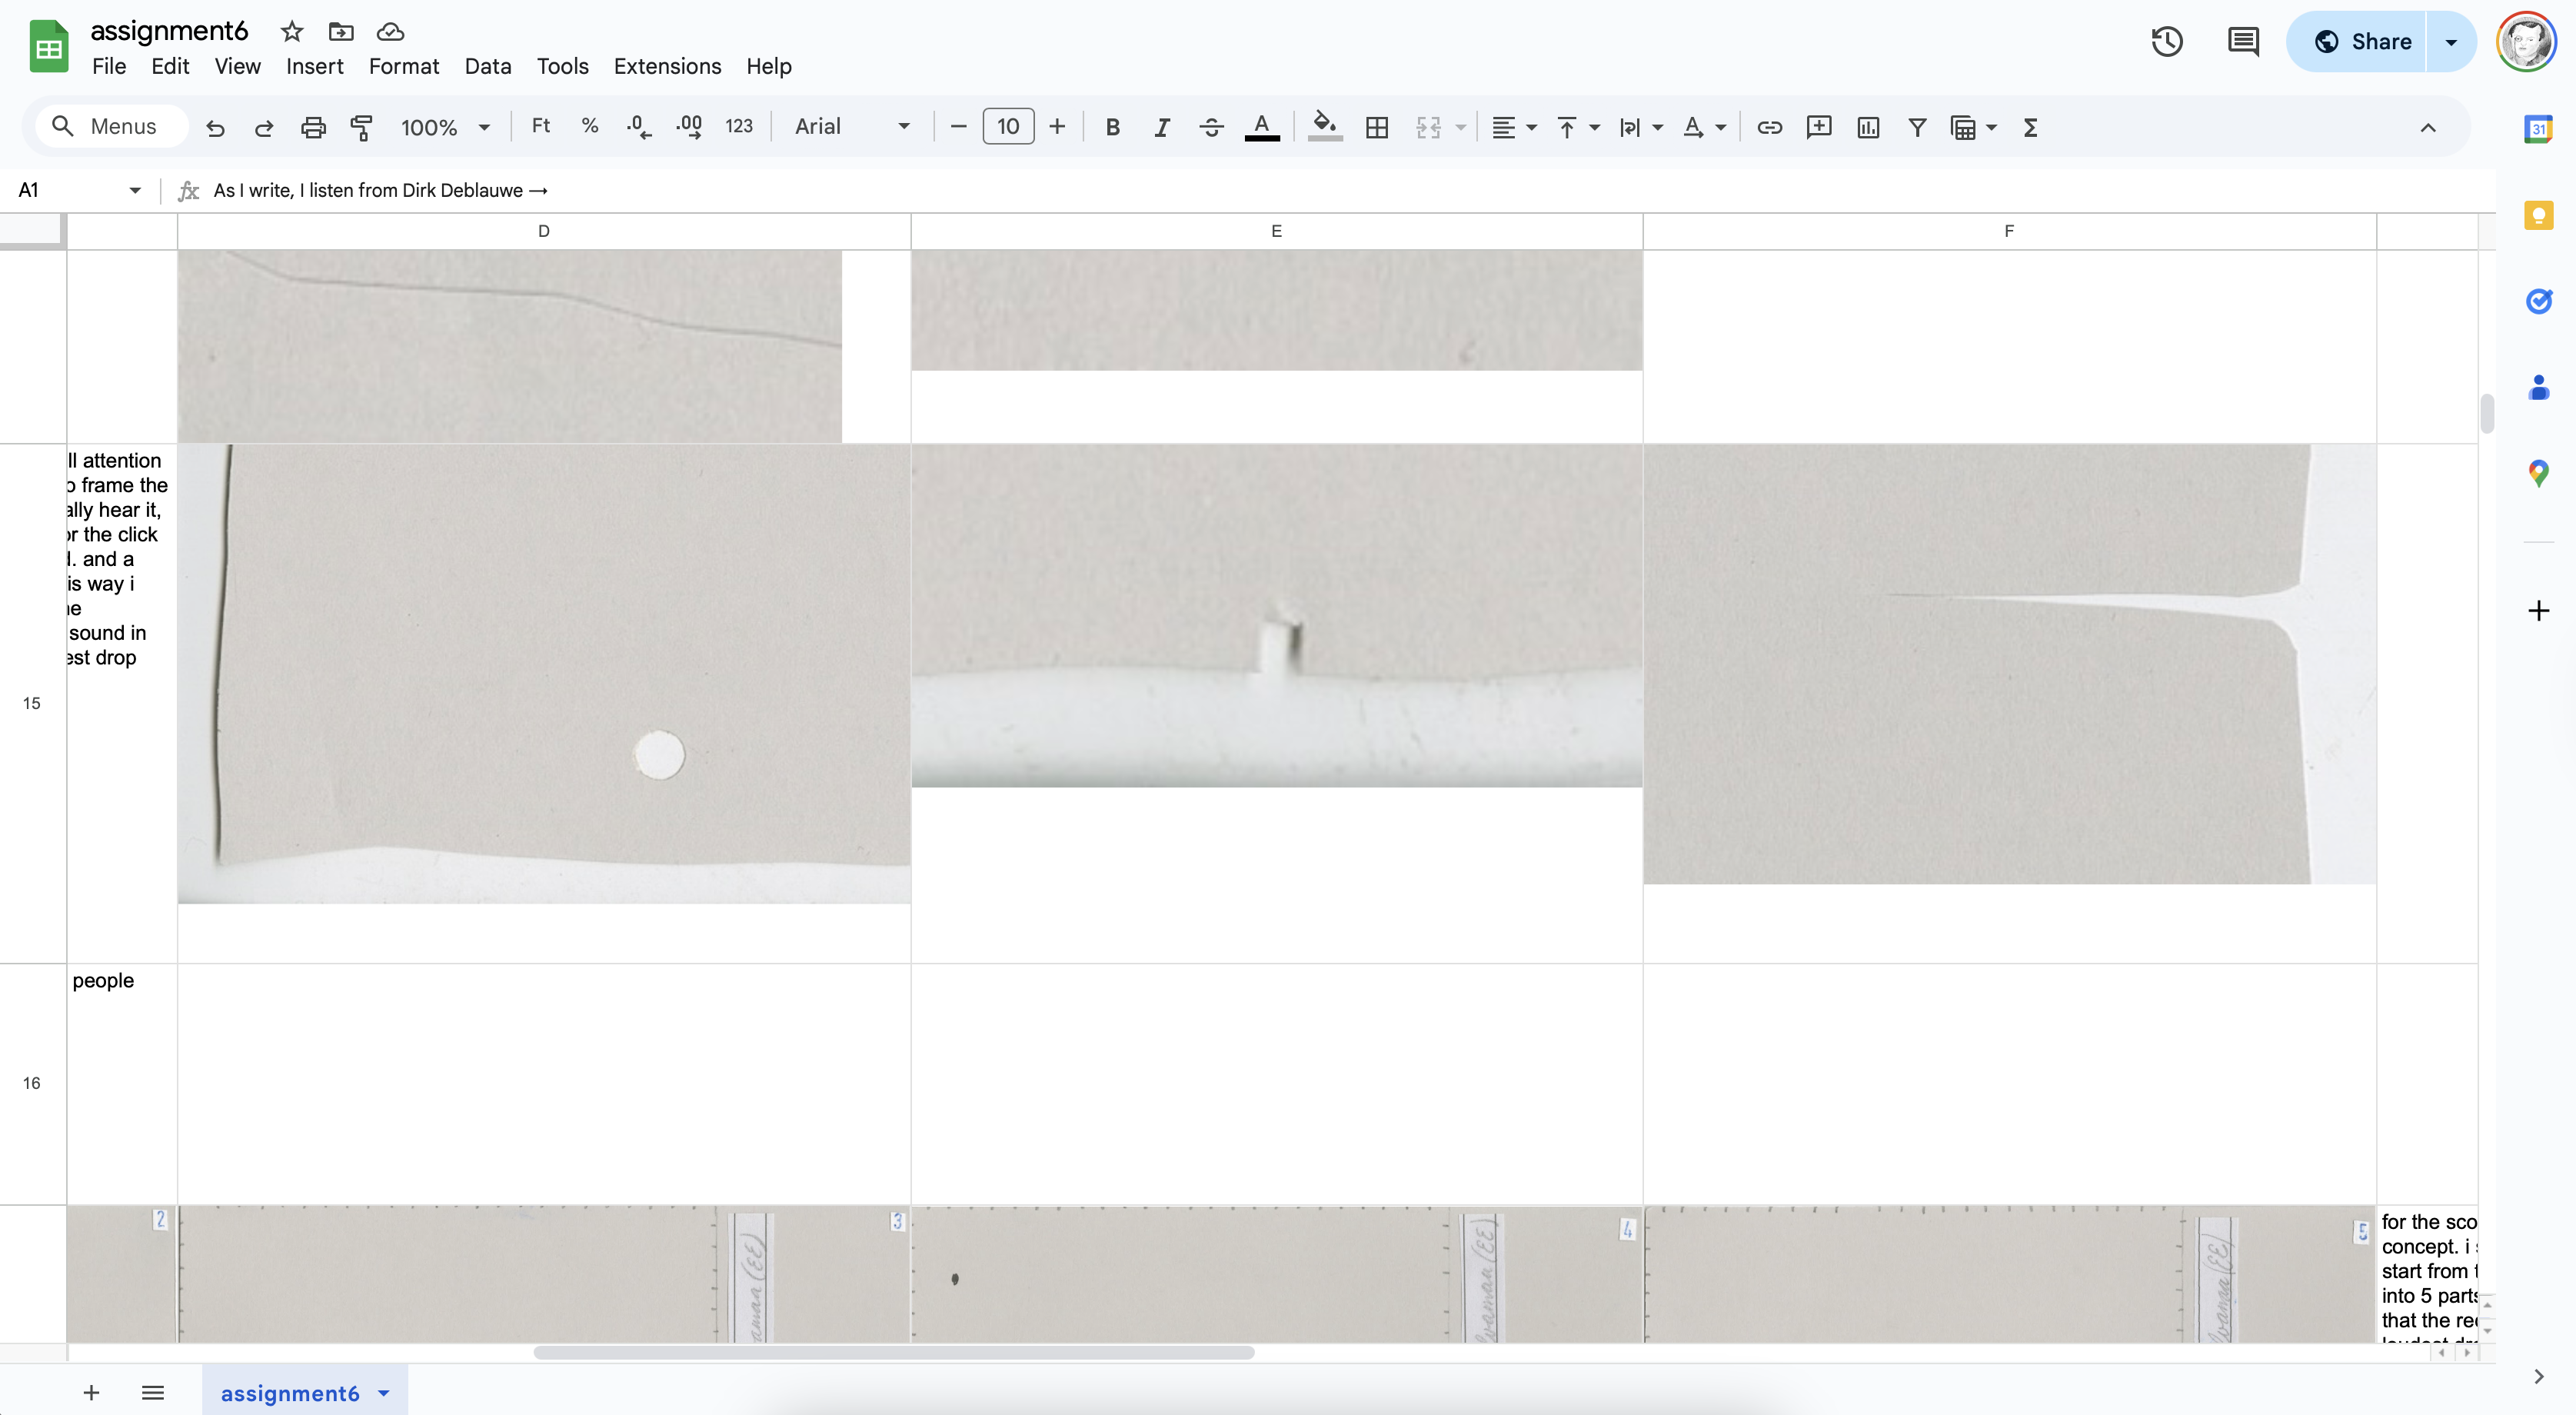
Task: Toggle italic formatting
Action: pyautogui.click(x=1161, y=127)
